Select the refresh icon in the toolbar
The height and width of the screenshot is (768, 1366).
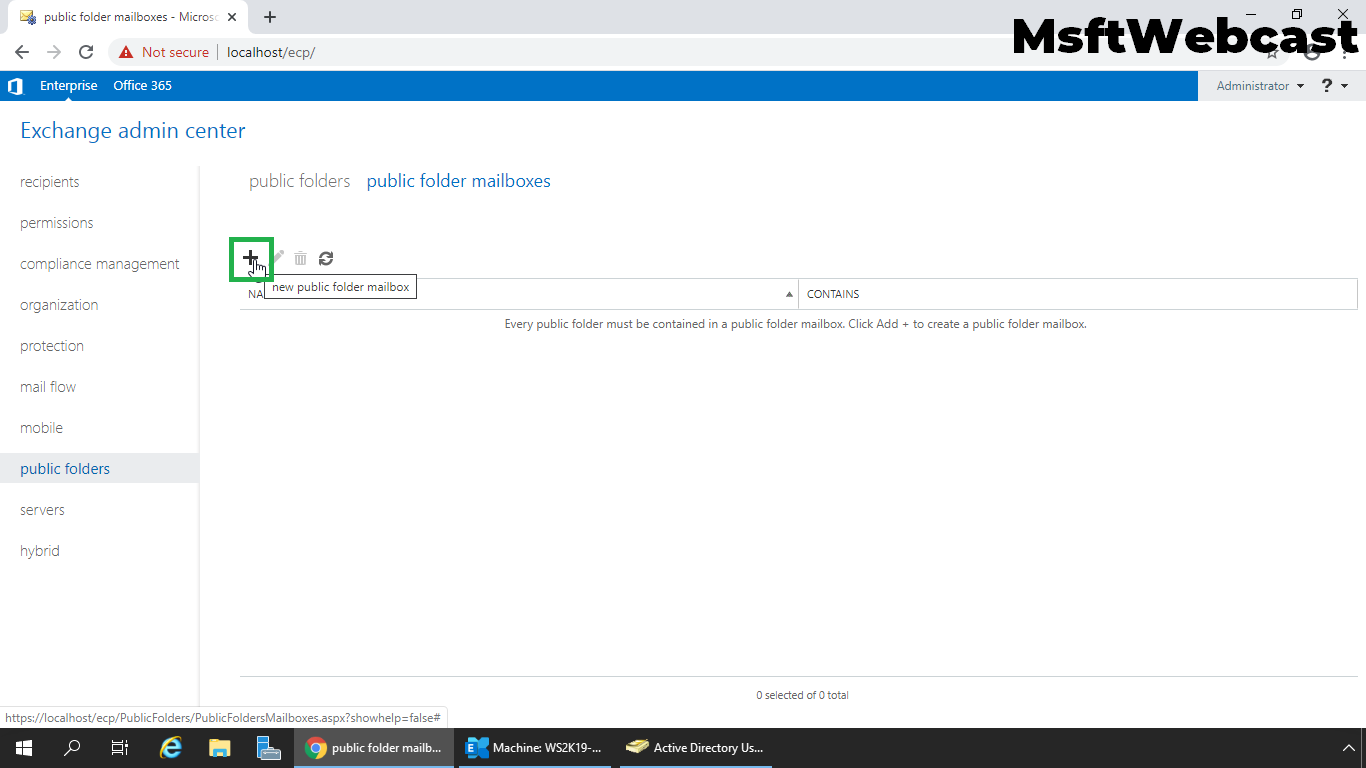tap(326, 258)
